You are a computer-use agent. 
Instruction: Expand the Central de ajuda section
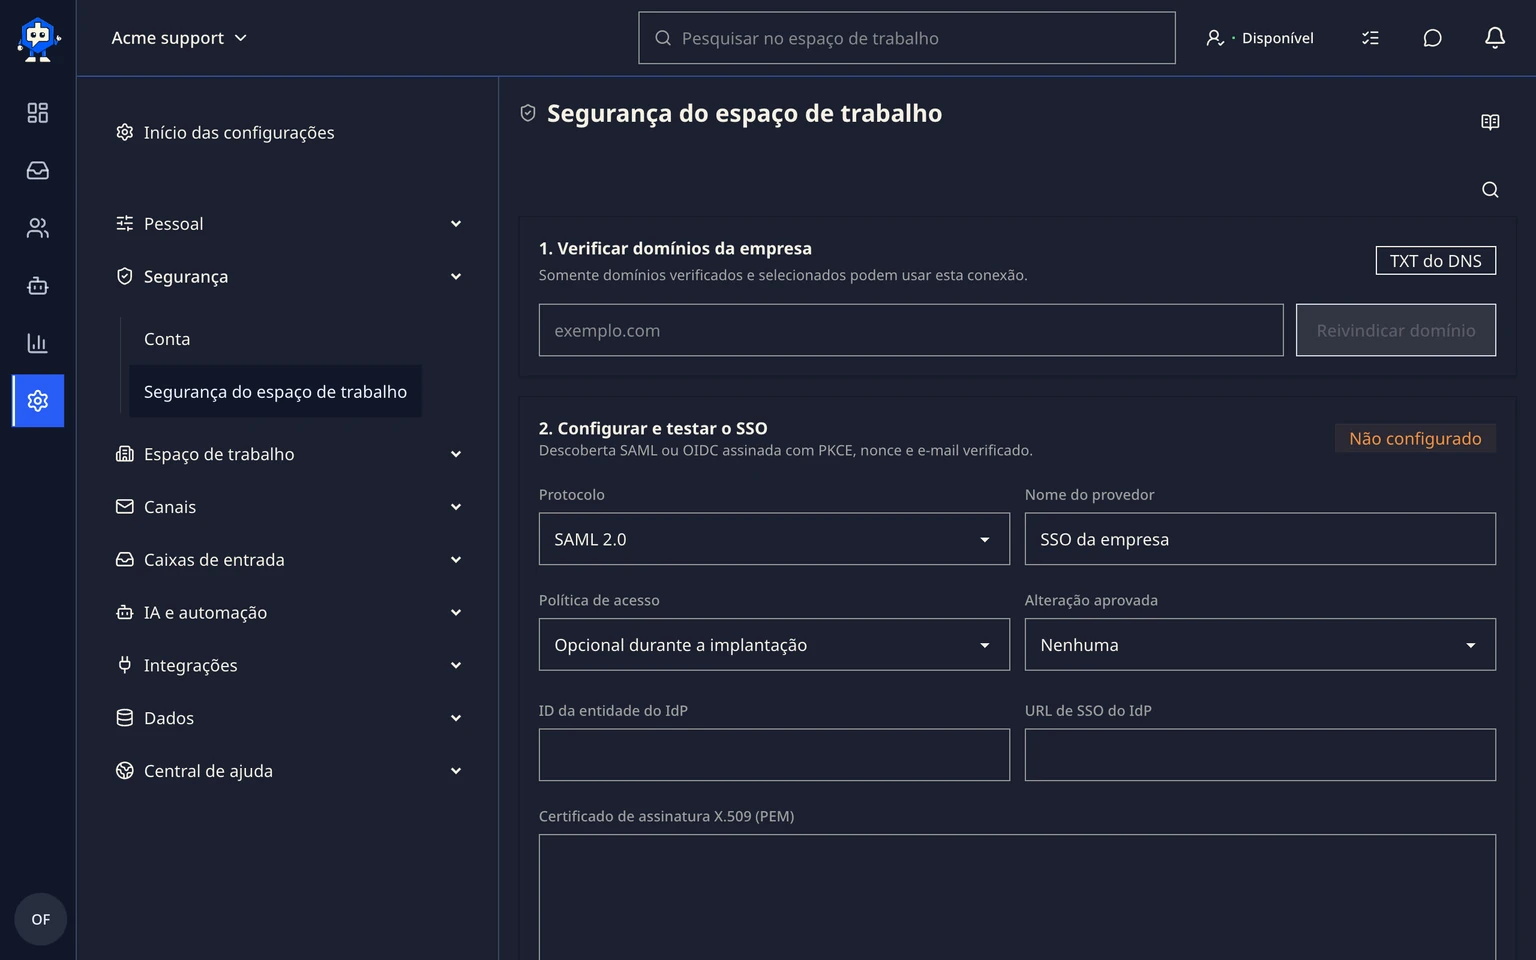coord(288,771)
